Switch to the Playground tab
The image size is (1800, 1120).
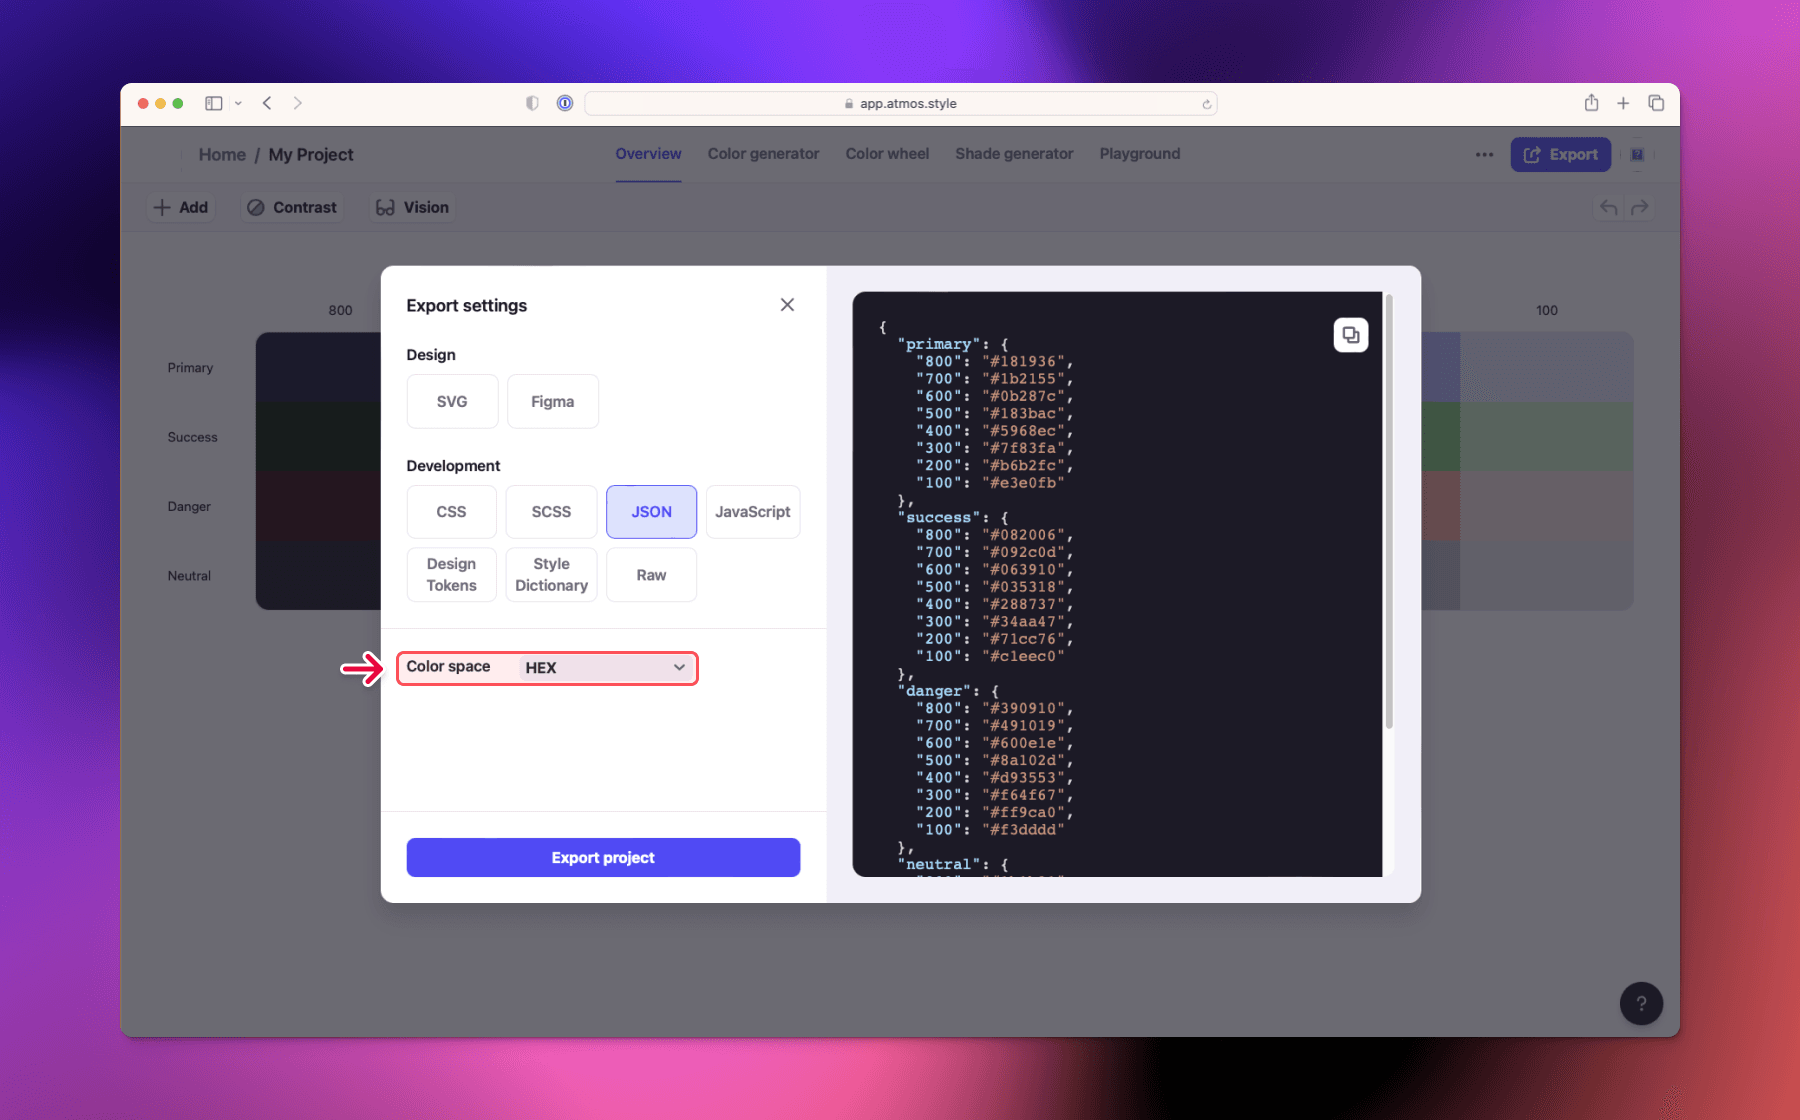(x=1139, y=154)
